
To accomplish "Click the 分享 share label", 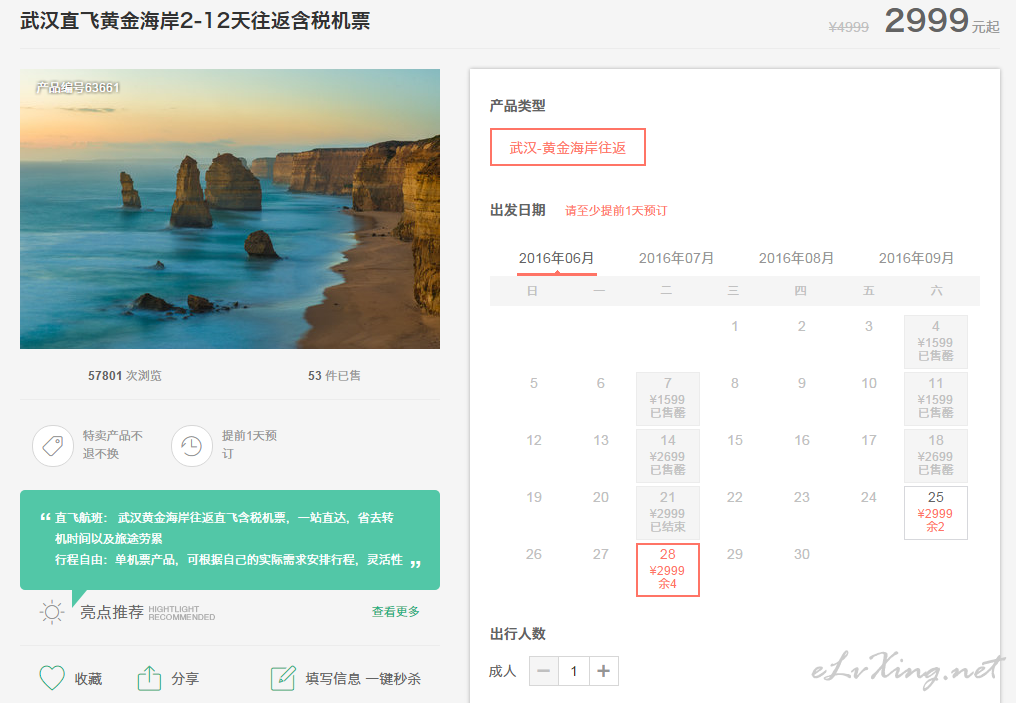I will coord(185,679).
